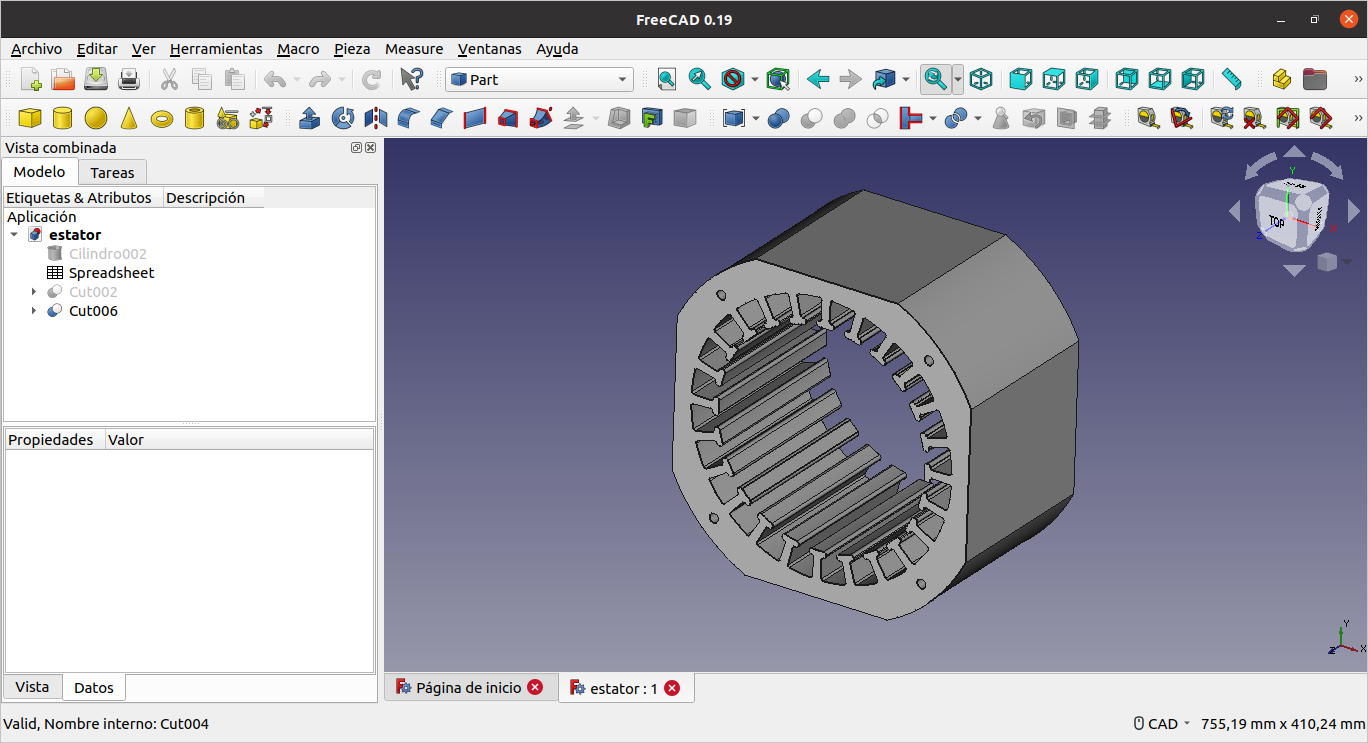Open CAD navigation style menu in status bar

1162,724
